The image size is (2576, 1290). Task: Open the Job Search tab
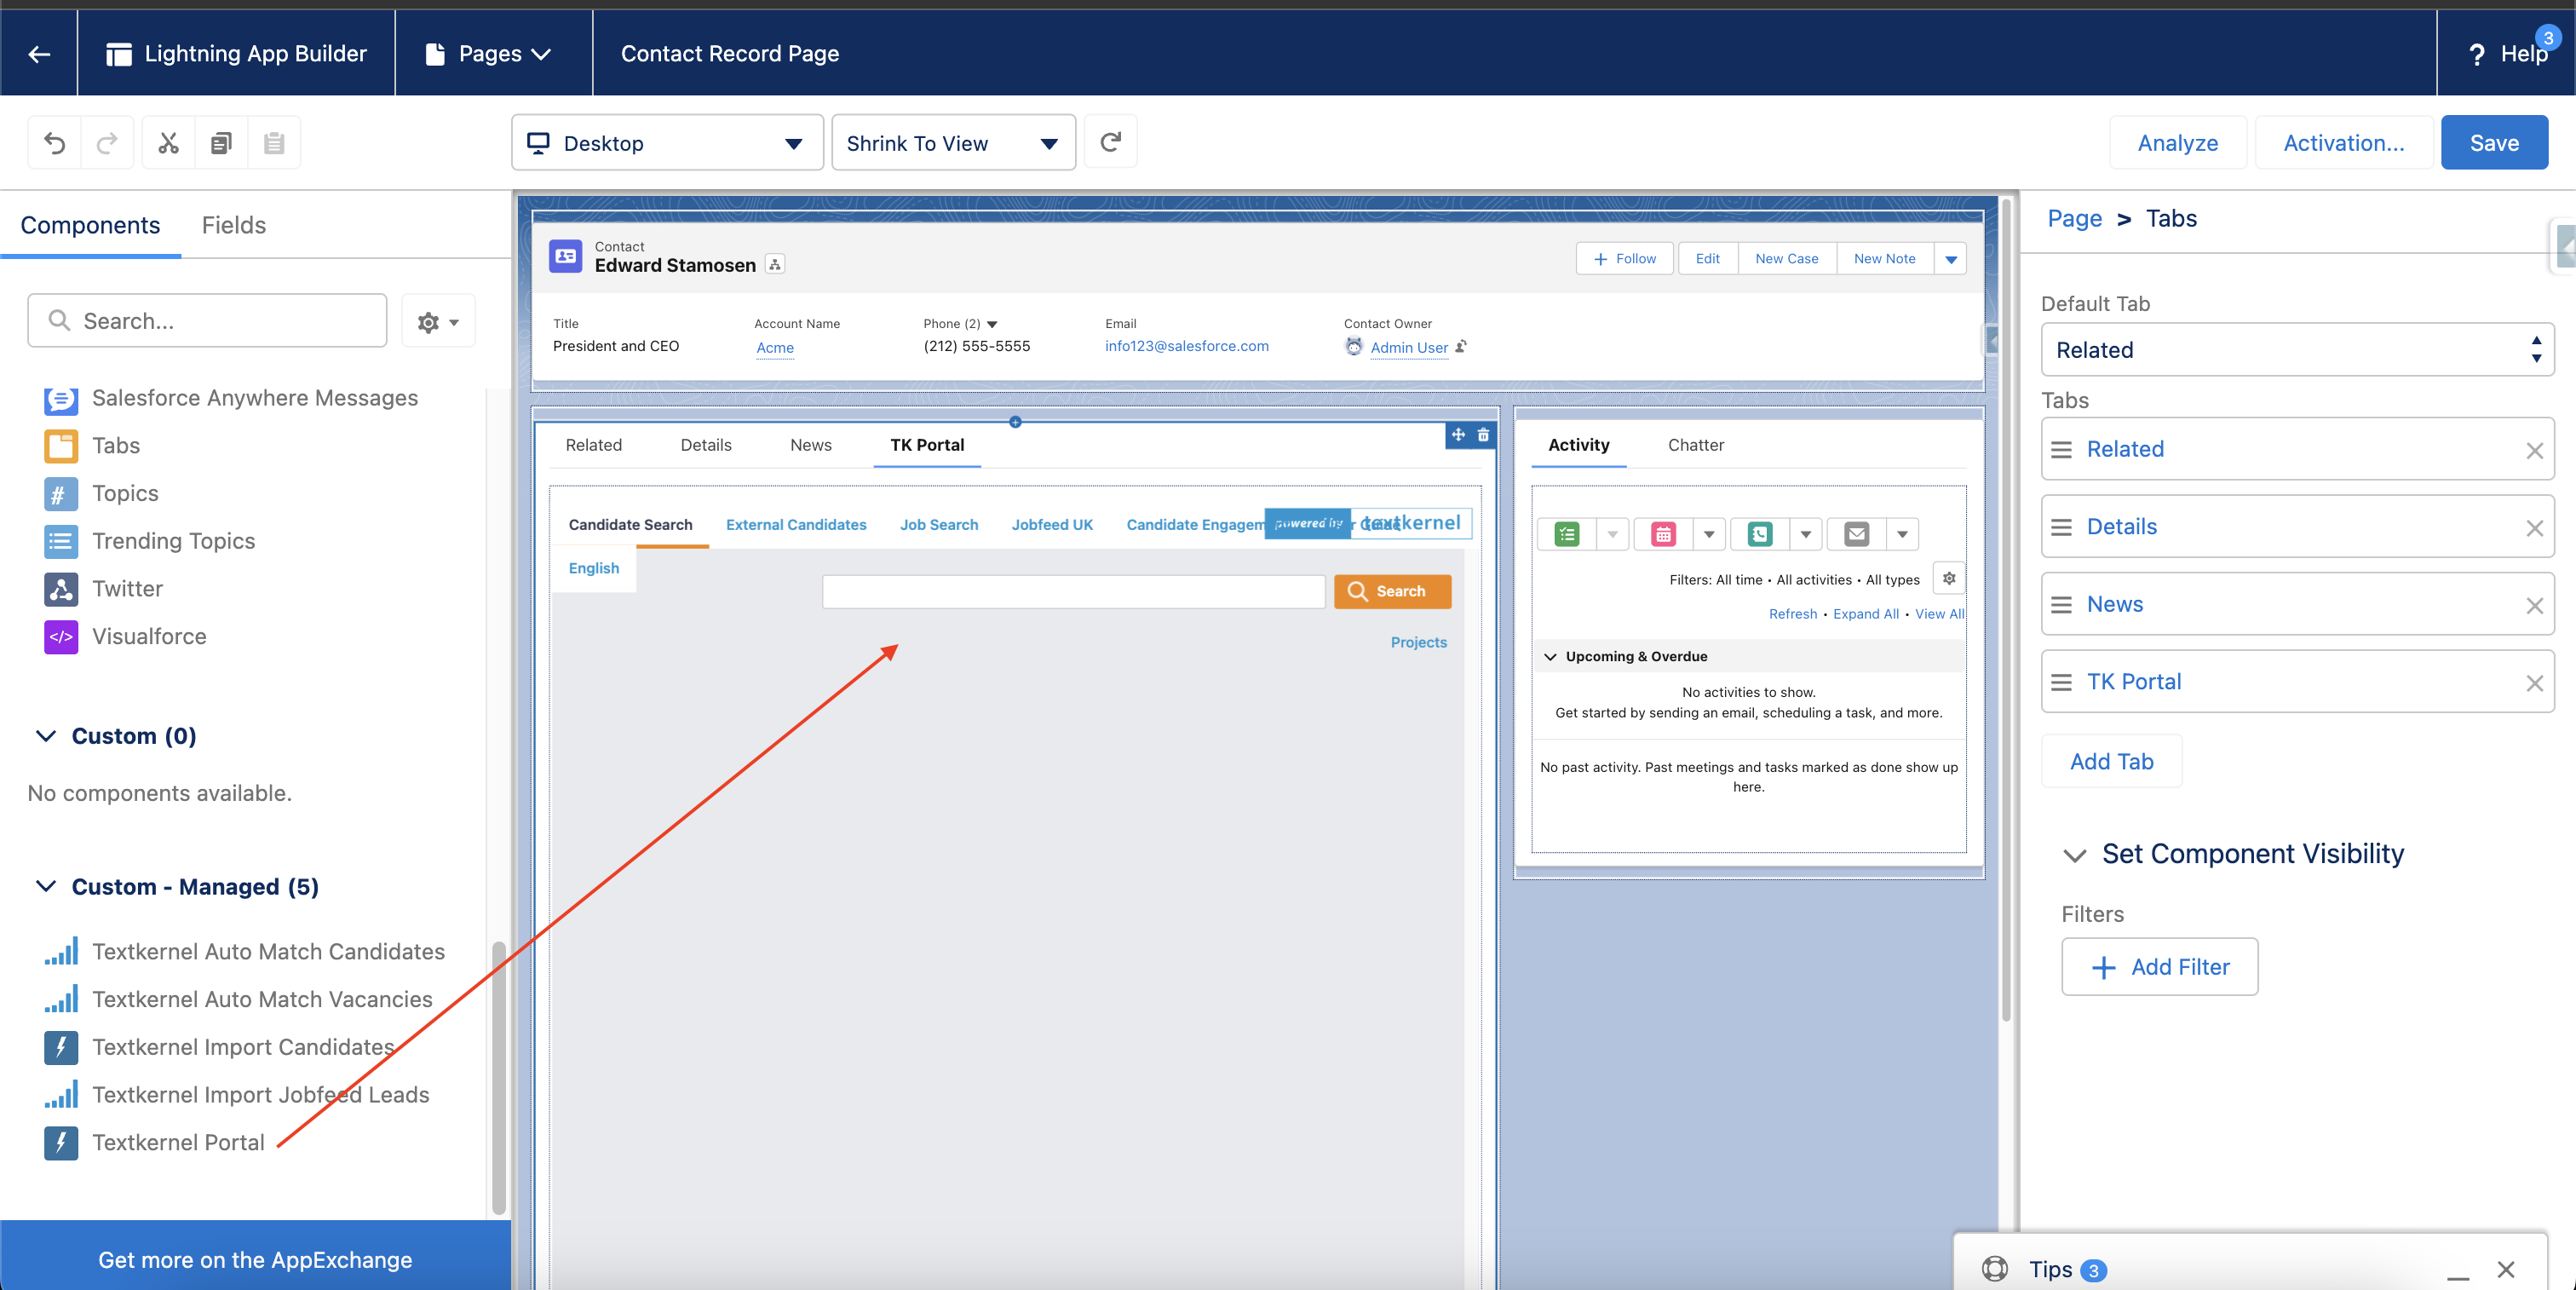pyautogui.click(x=938, y=525)
